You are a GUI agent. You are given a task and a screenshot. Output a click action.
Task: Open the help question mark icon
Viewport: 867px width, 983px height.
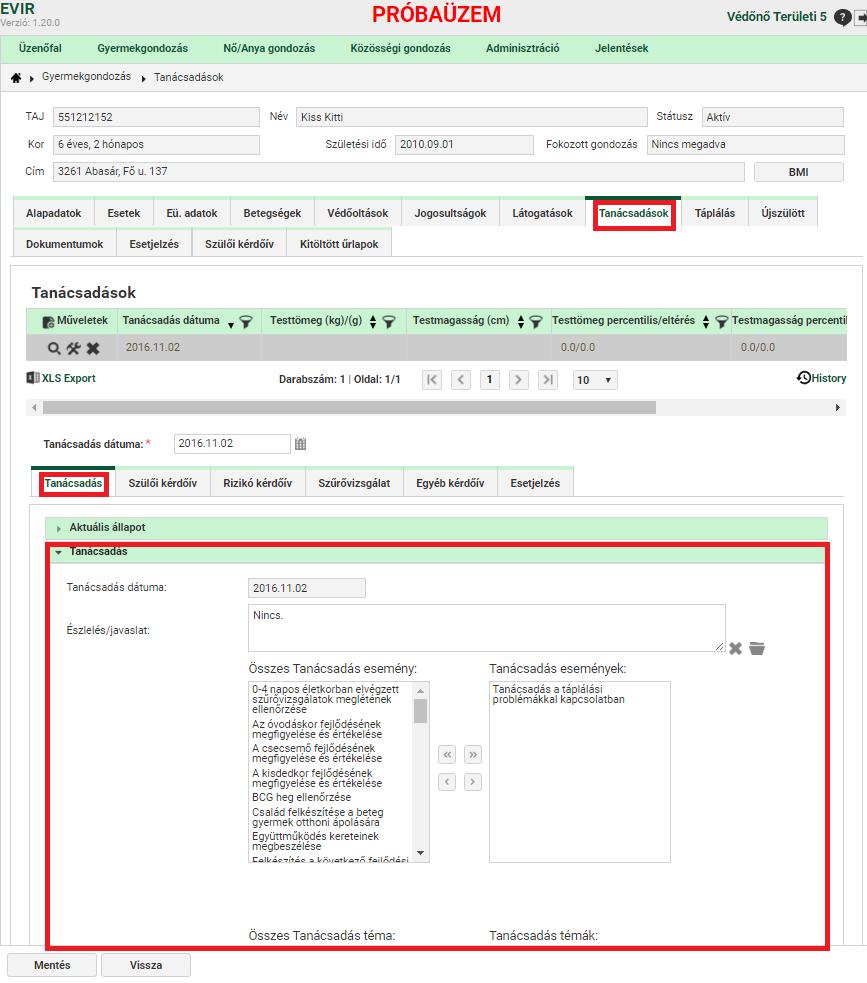843,17
